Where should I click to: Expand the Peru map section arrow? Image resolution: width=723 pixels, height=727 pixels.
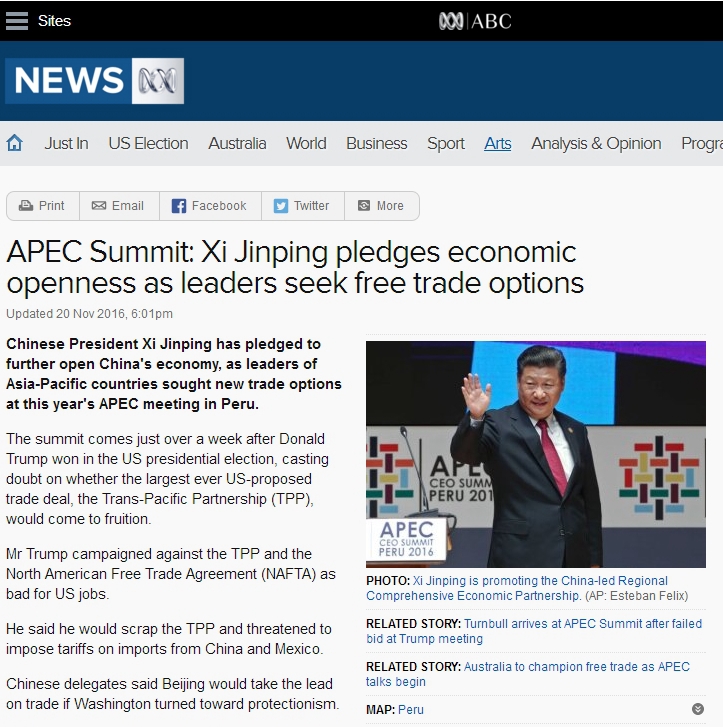point(697,710)
